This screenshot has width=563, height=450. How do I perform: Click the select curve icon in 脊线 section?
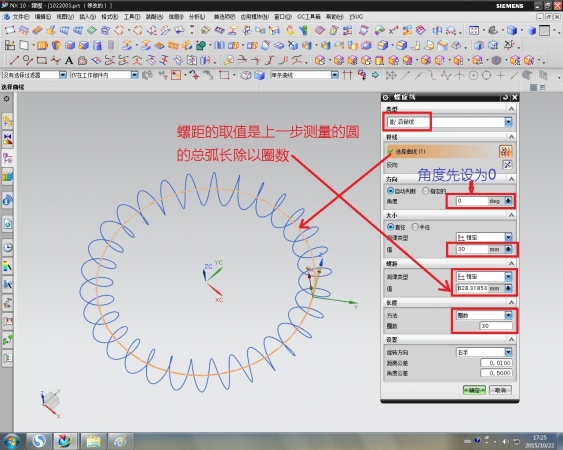click(x=506, y=152)
